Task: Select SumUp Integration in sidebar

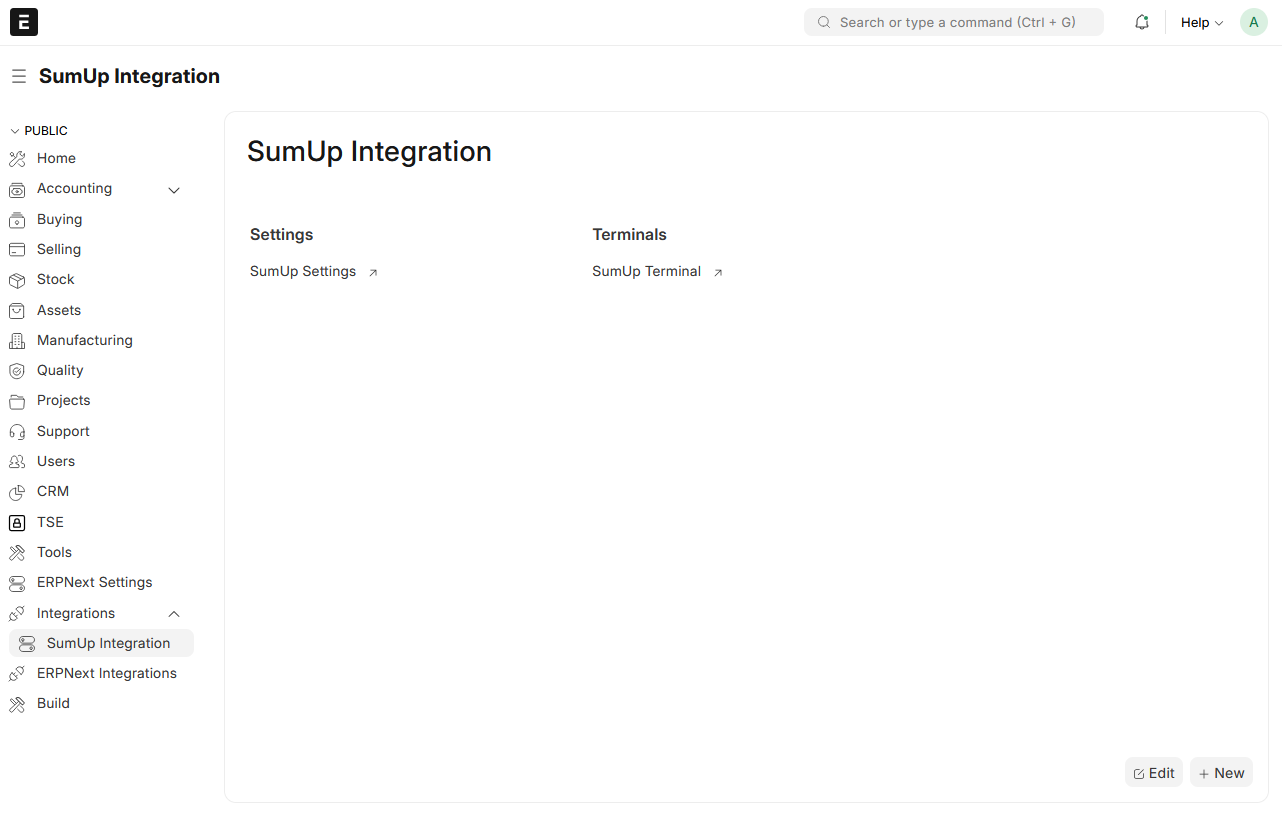Action: [108, 643]
